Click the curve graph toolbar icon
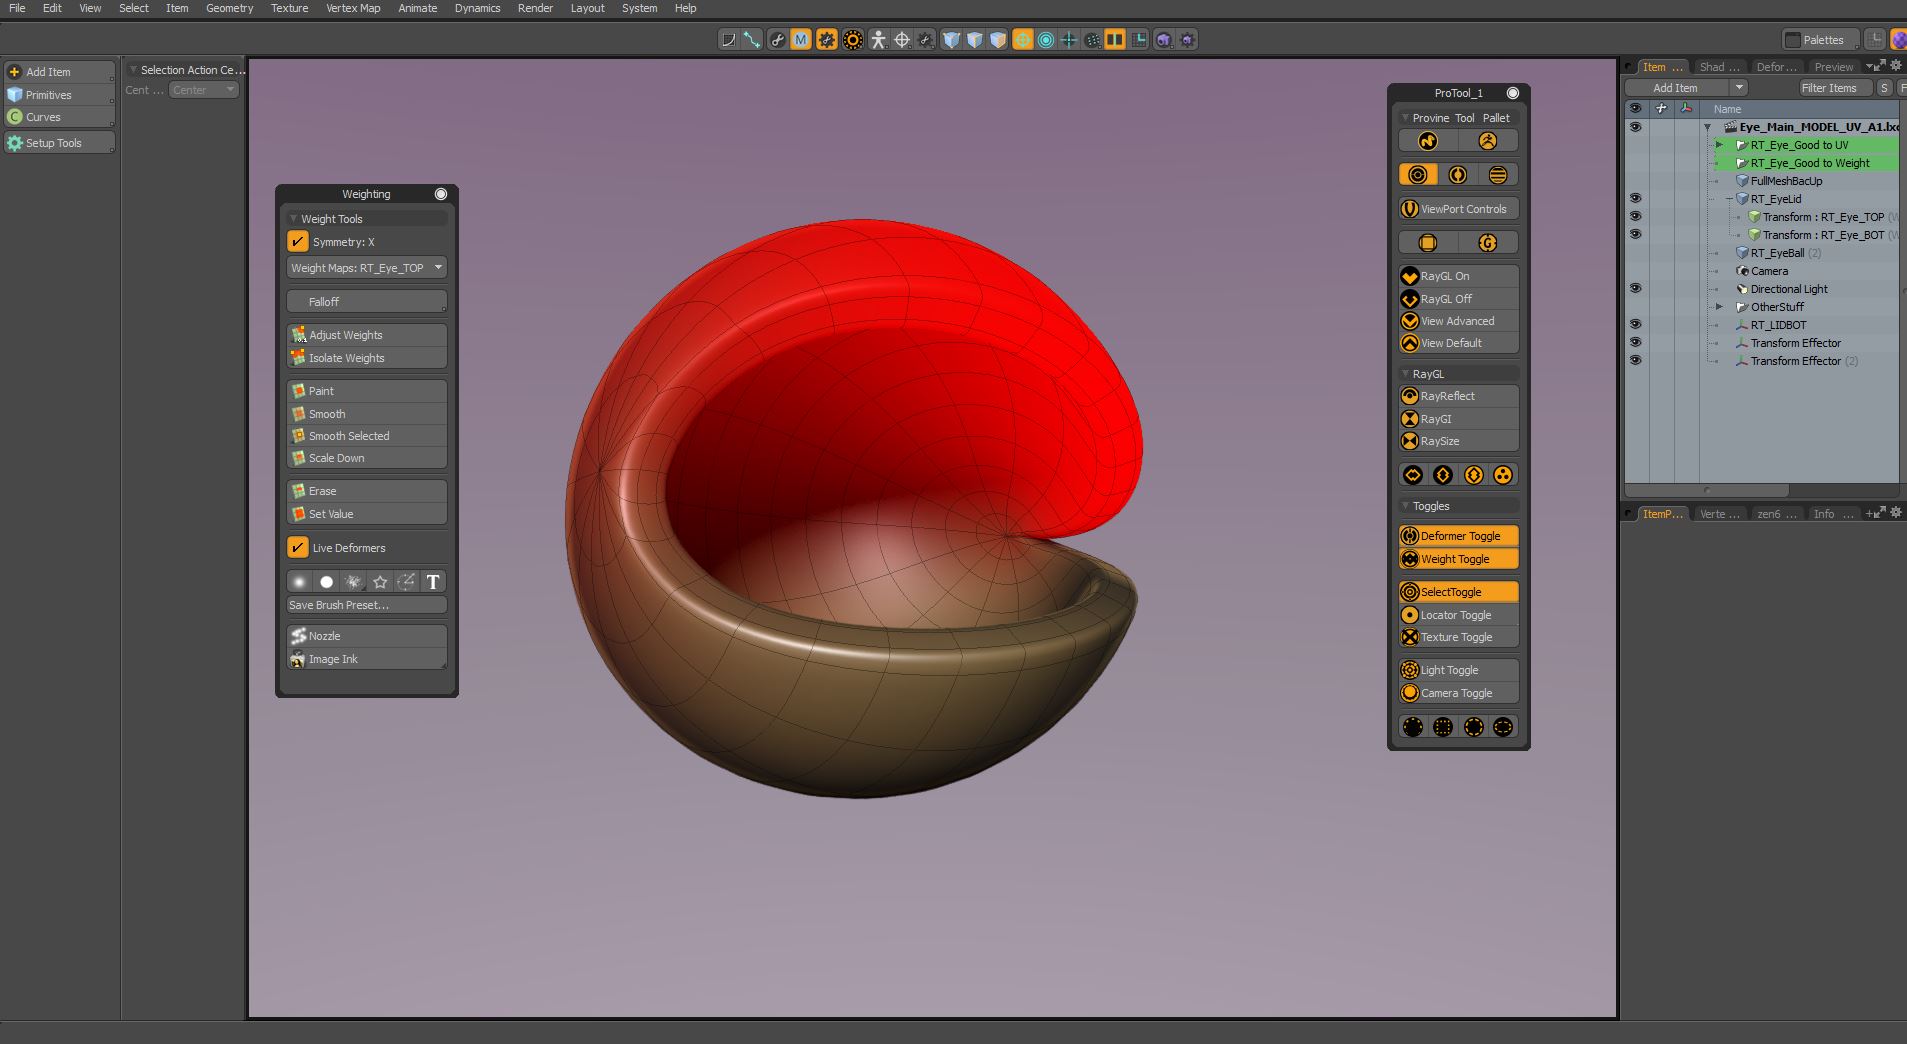 728,40
